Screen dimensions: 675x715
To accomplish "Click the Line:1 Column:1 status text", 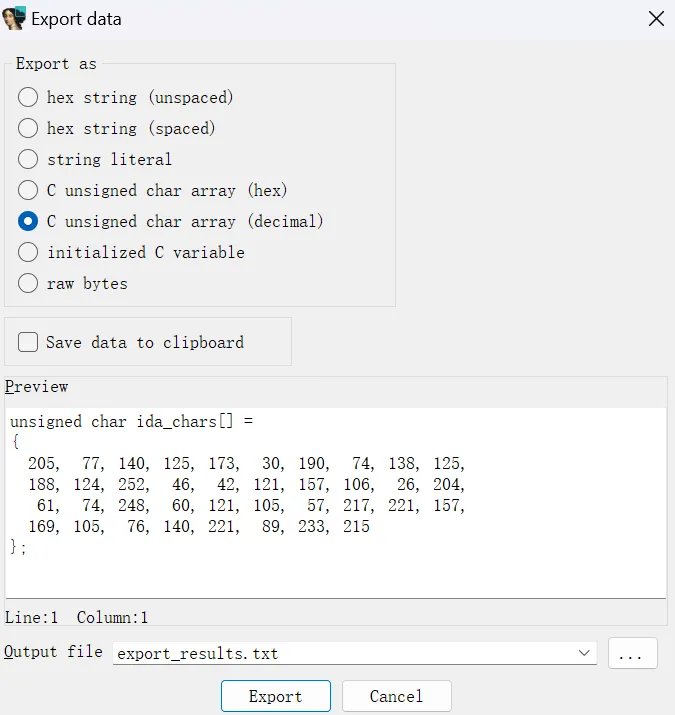I will coord(76,618).
